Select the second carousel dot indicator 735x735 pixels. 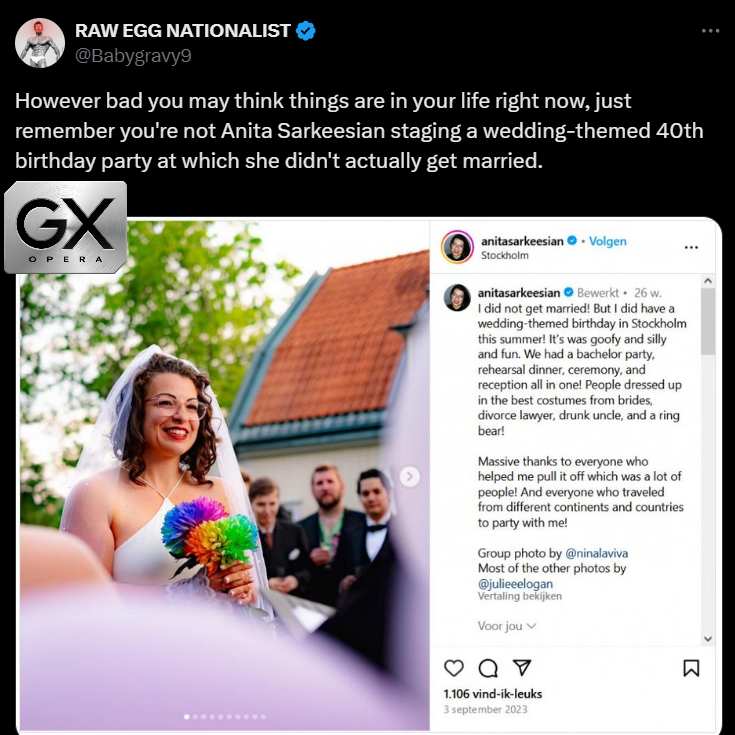[x=195, y=717]
